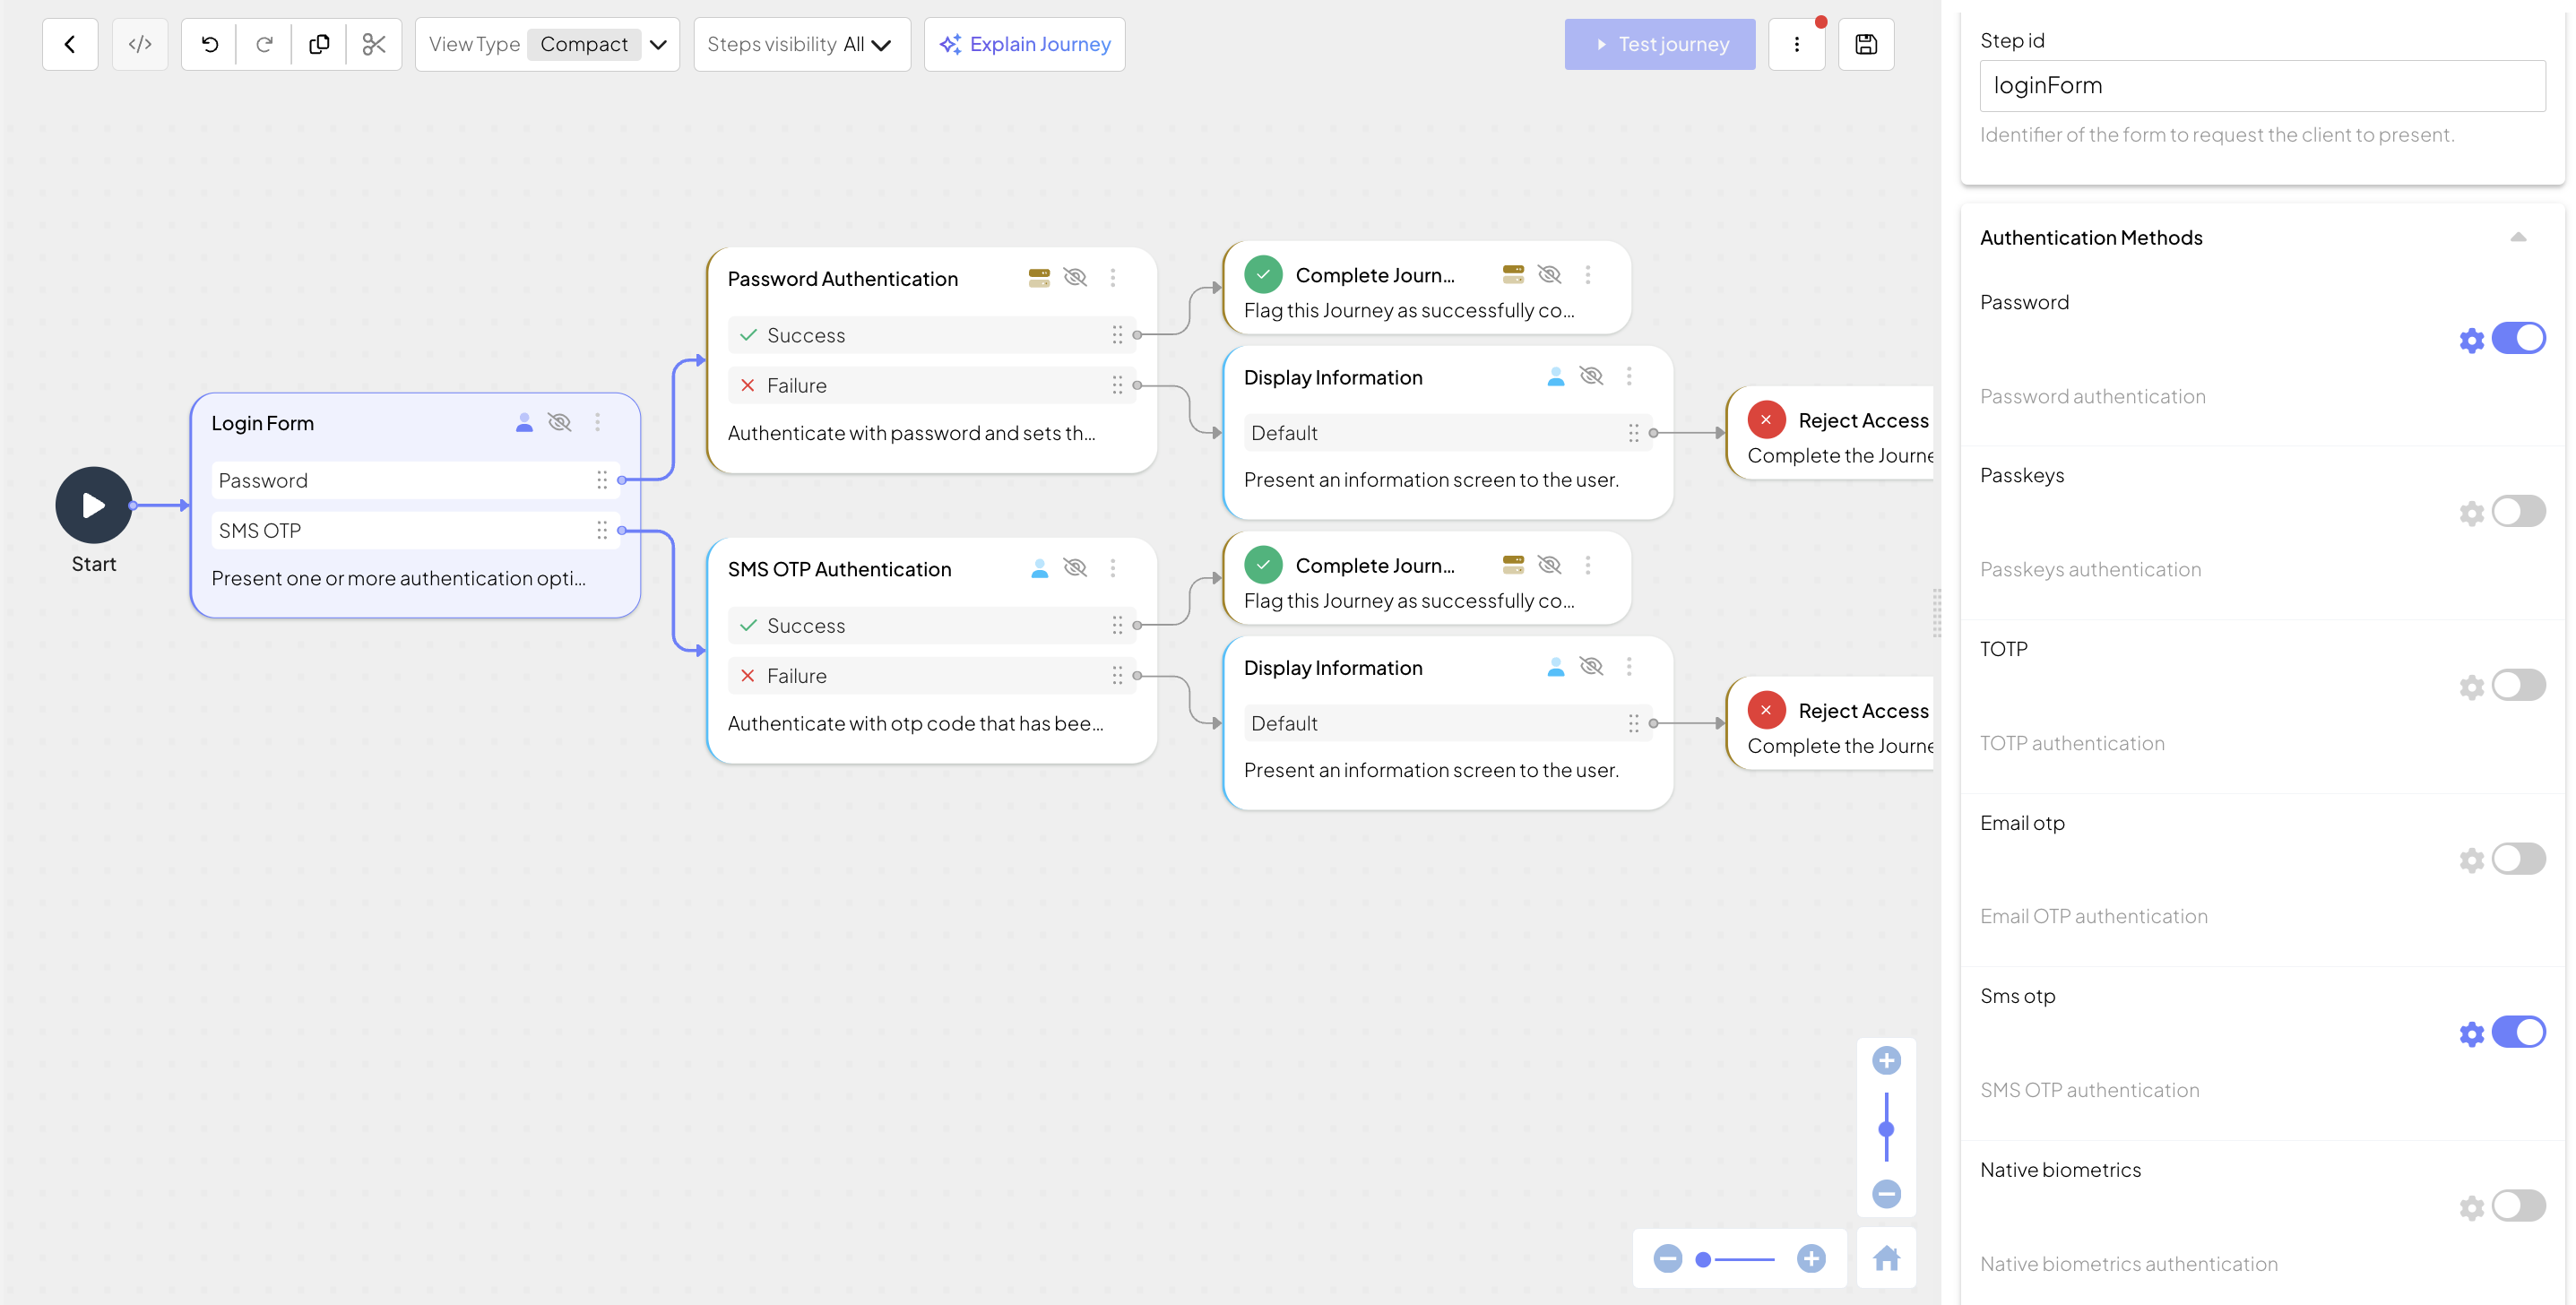Click the Explain Journey button
The image size is (2576, 1305).
(1025, 44)
